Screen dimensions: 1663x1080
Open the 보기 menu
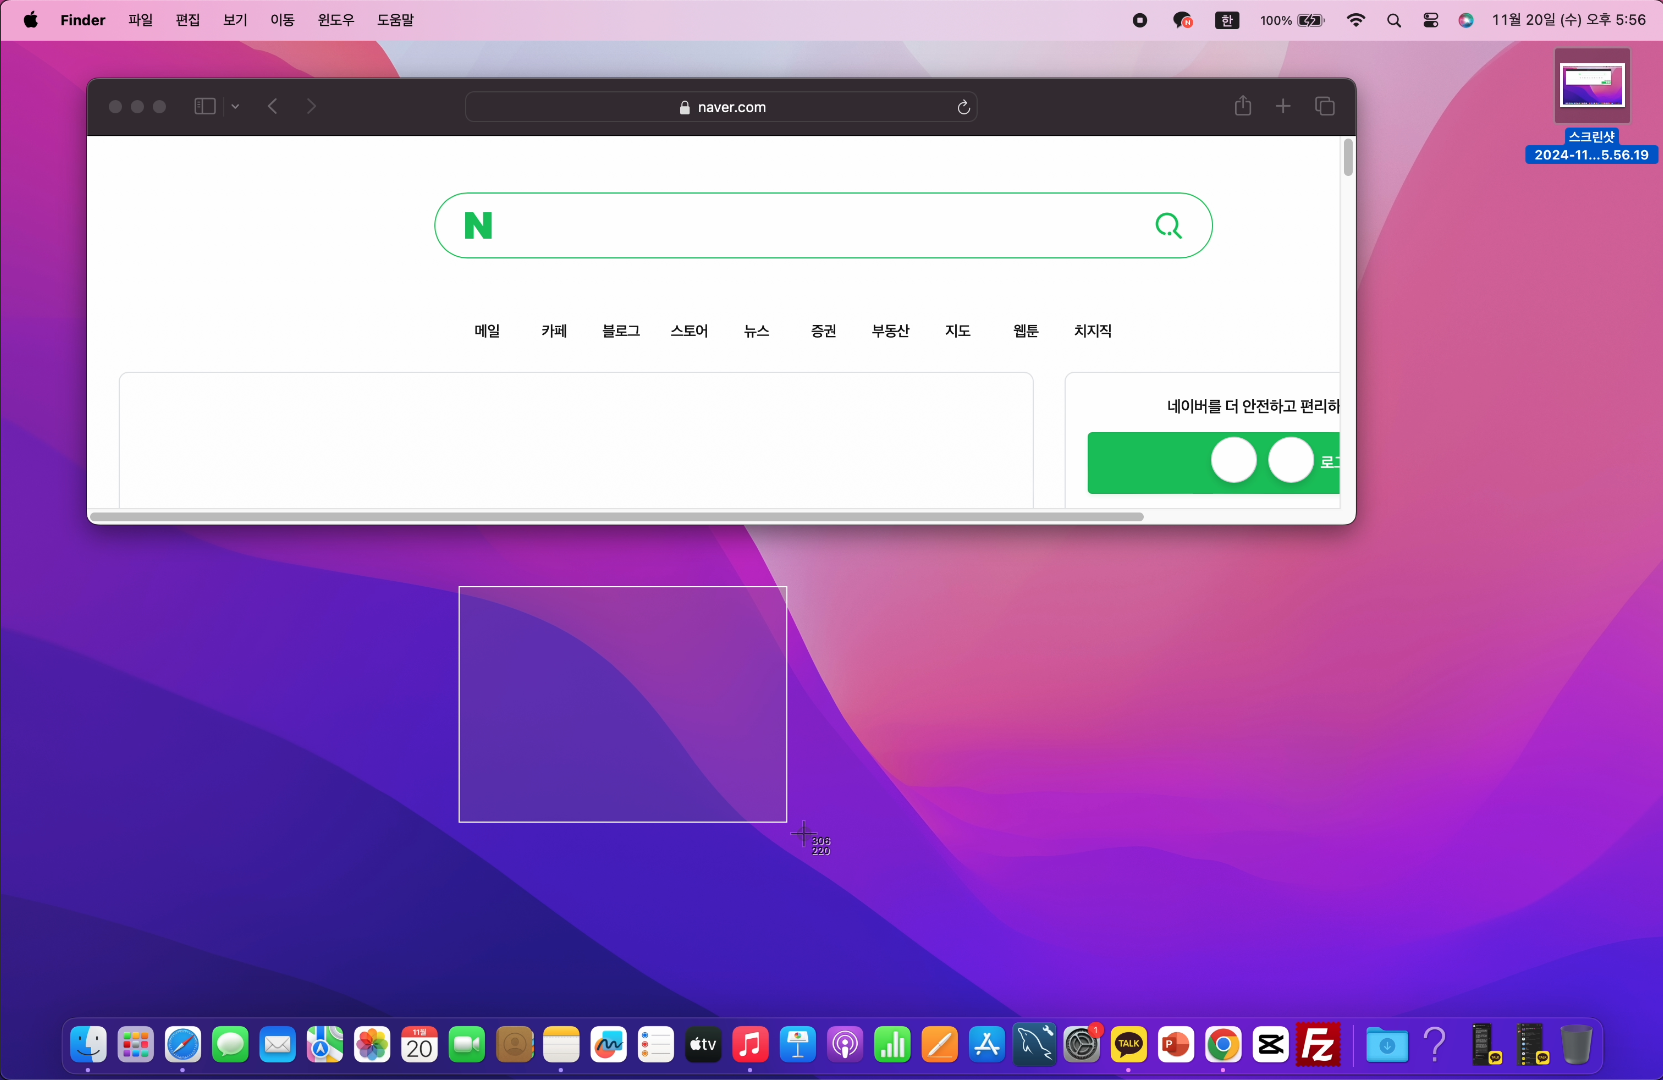click(235, 20)
